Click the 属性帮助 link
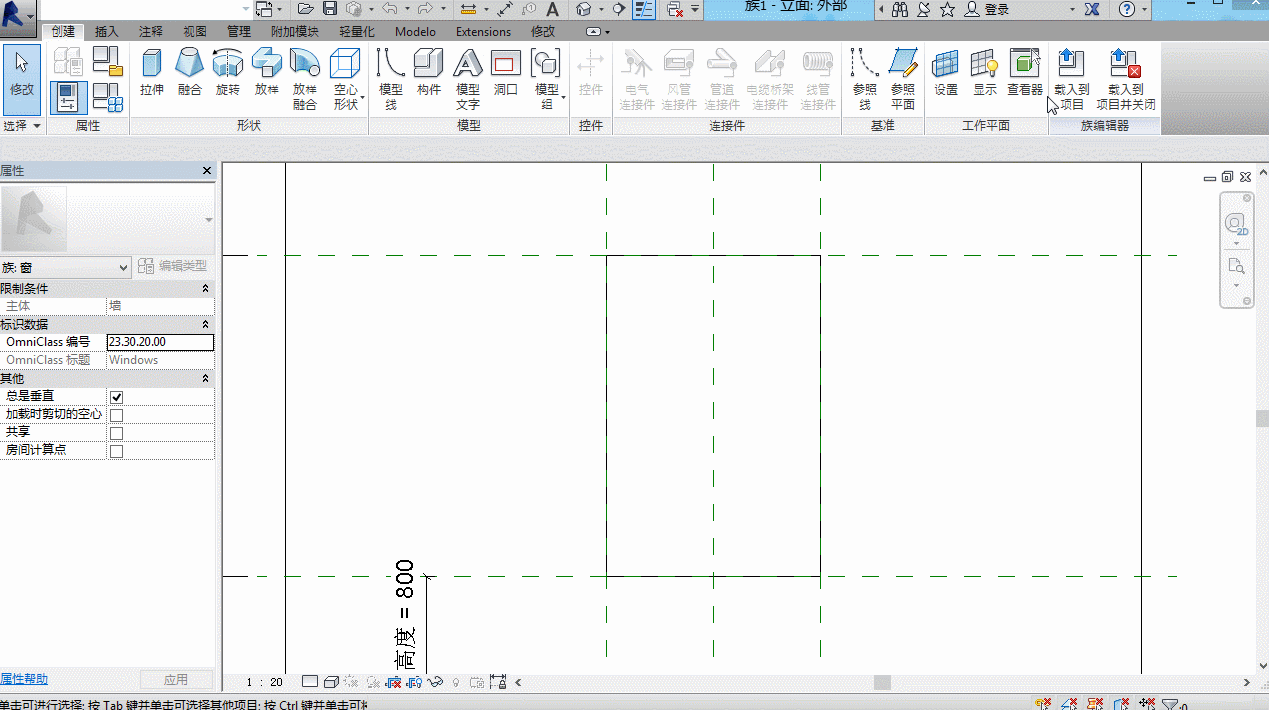 coord(24,679)
